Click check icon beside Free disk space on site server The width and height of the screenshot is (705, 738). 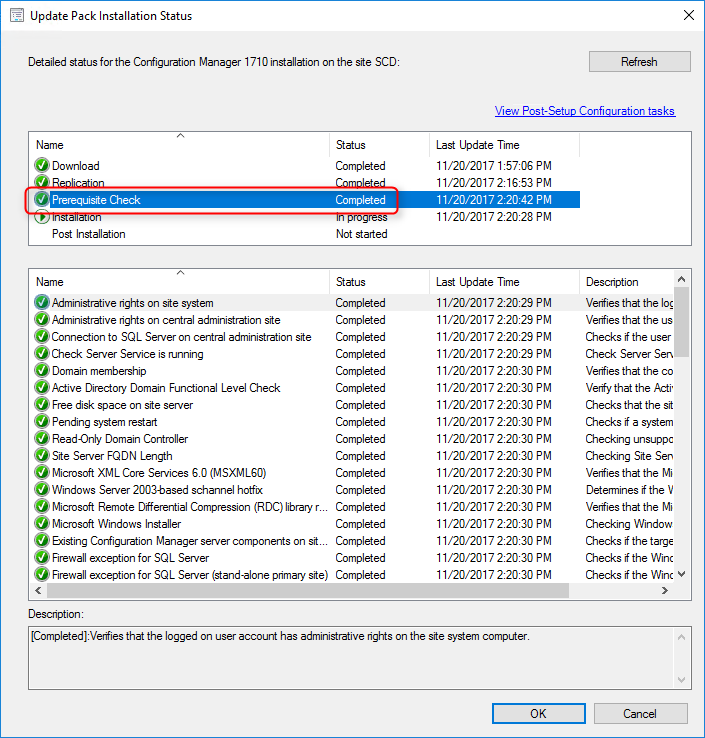pos(42,404)
